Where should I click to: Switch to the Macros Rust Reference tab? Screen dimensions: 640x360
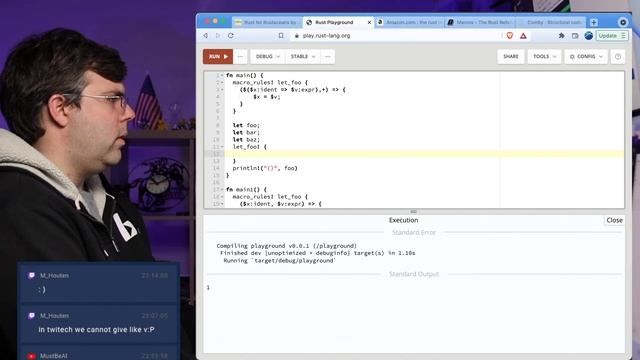point(480,22)
